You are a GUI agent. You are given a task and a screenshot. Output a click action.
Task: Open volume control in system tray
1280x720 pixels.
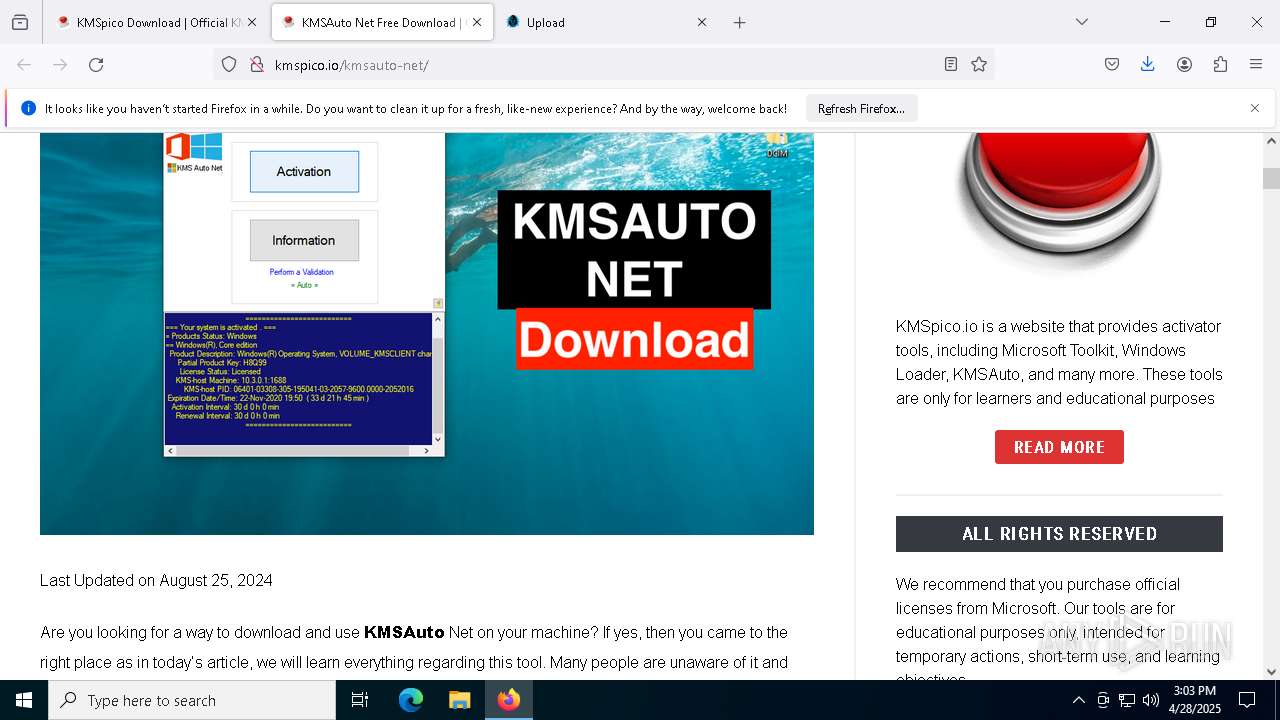pos(1151,700)
